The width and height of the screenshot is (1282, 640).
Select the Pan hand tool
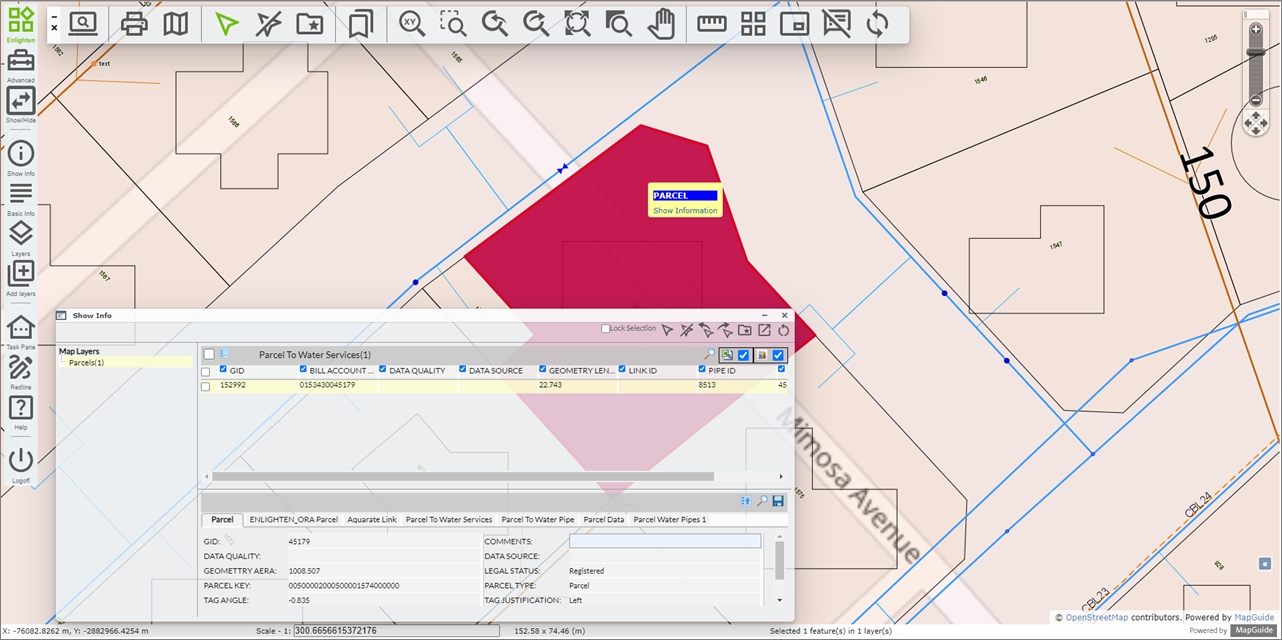pos(660,25)
